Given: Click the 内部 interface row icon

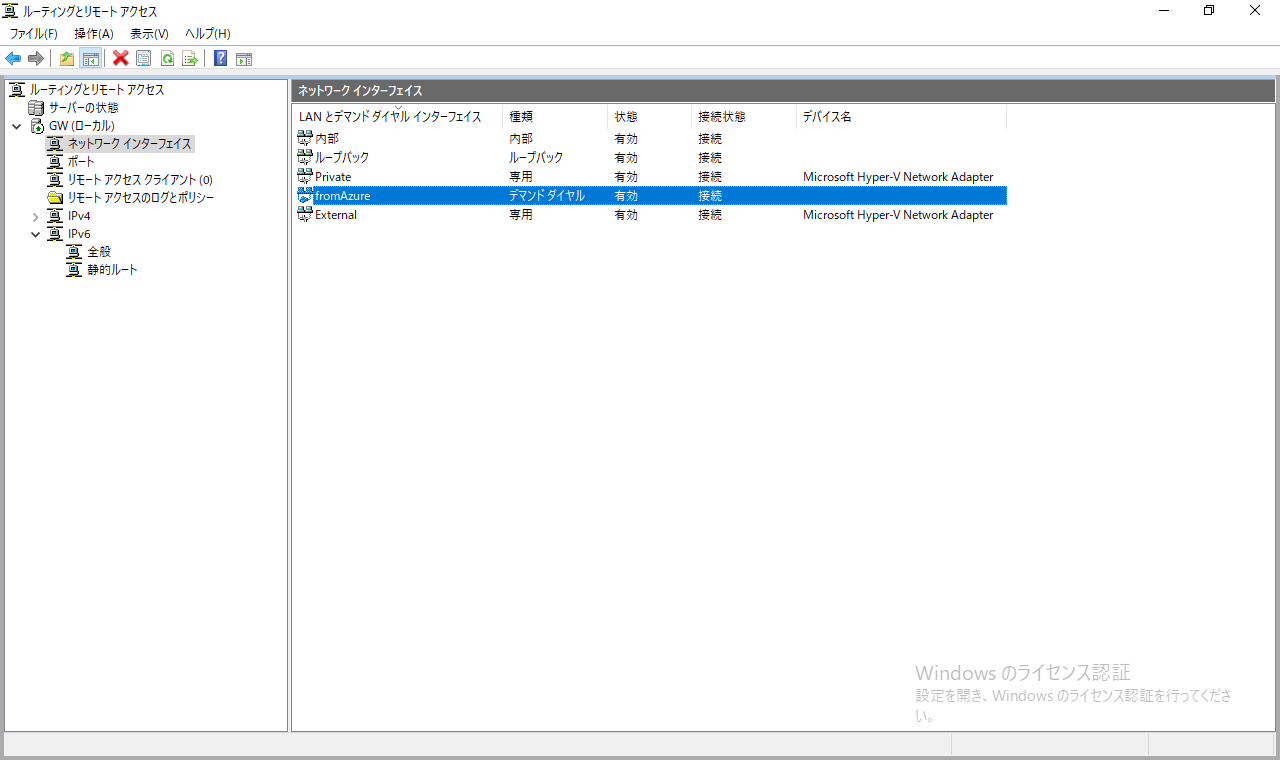Looking at the screenshot, I should pos(305,138).
